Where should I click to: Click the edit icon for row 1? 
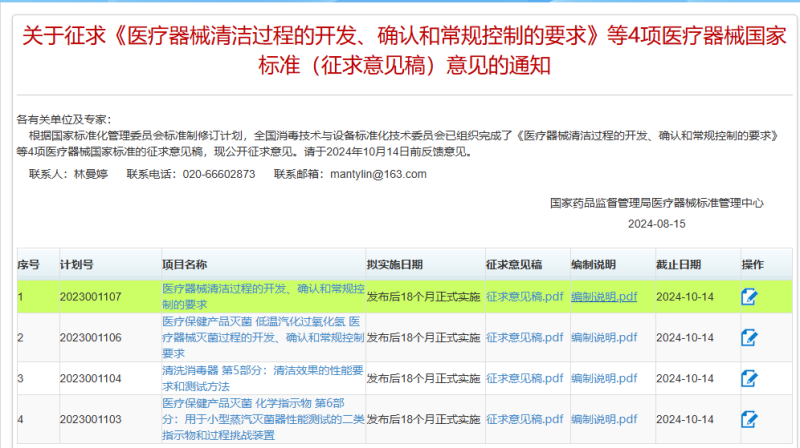tap(749, 296)
